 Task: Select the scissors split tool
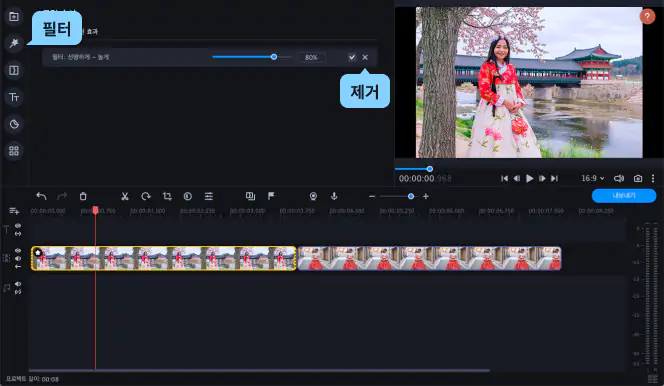124,196
